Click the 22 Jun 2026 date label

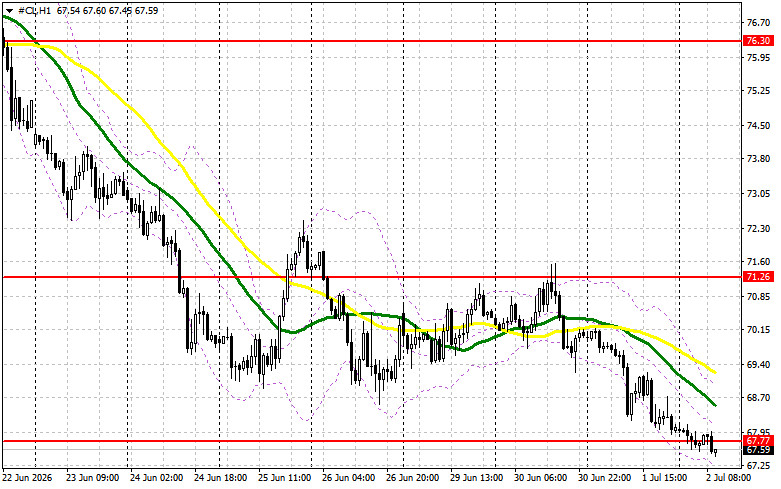click(x=27, y=478)
